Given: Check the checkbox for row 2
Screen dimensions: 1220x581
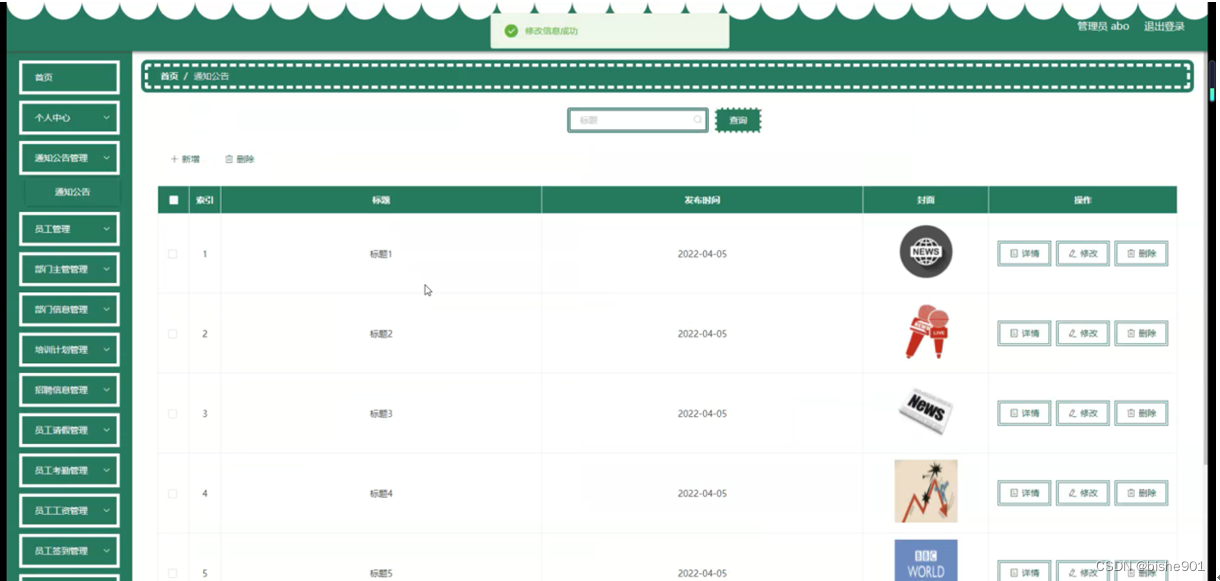Looking at the screenshot, I should click(x=172, y=334).
